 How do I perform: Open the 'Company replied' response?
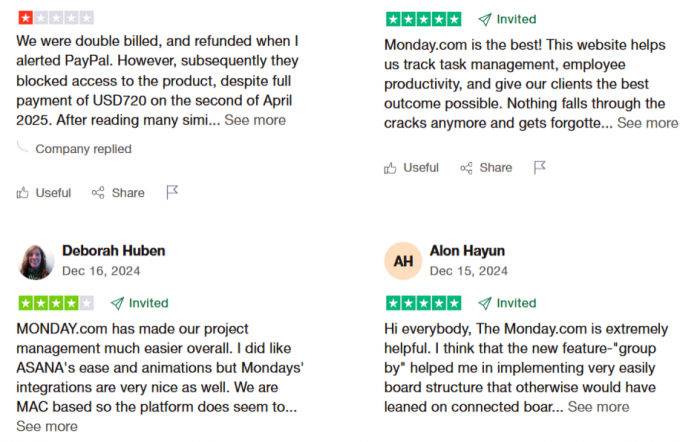[83, 149]
